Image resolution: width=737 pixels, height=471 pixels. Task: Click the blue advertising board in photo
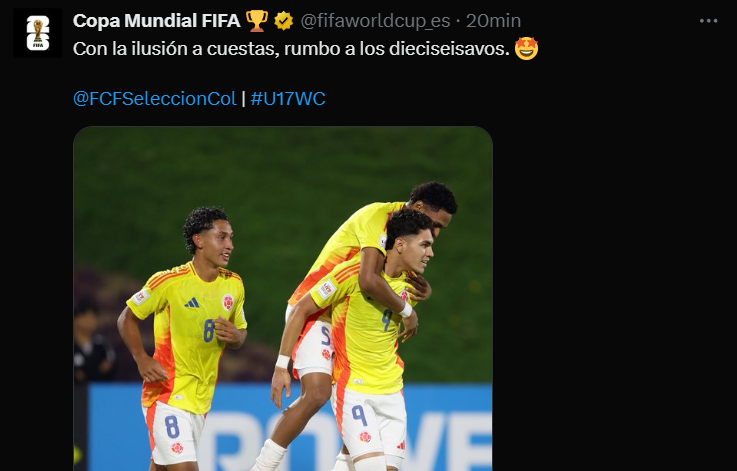pos(289,427)
